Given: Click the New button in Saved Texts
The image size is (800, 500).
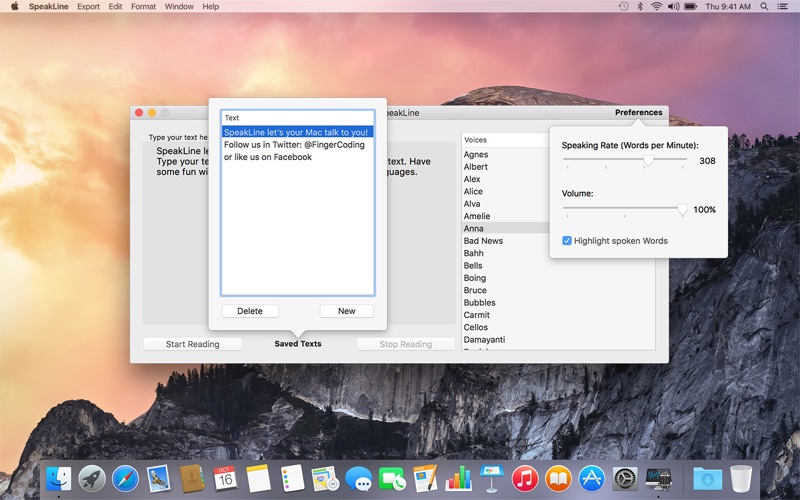Looking at the screenshot, I should tap(346, 311).
